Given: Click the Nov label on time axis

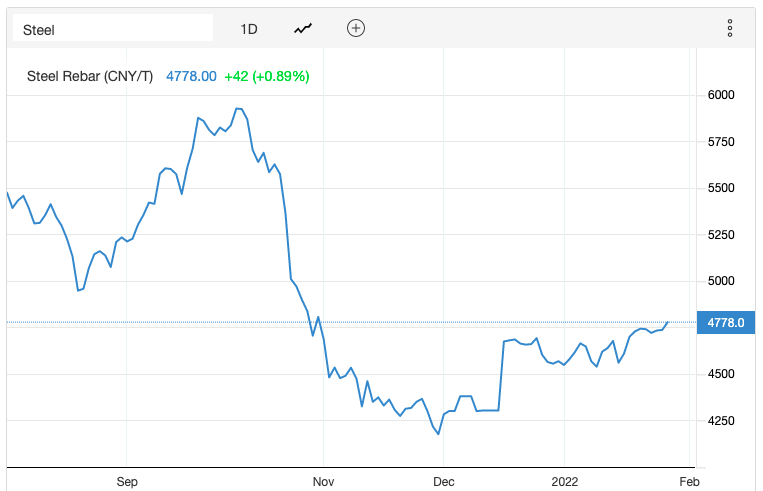Looking at the screenshot, I should click(x=324, y=481).
